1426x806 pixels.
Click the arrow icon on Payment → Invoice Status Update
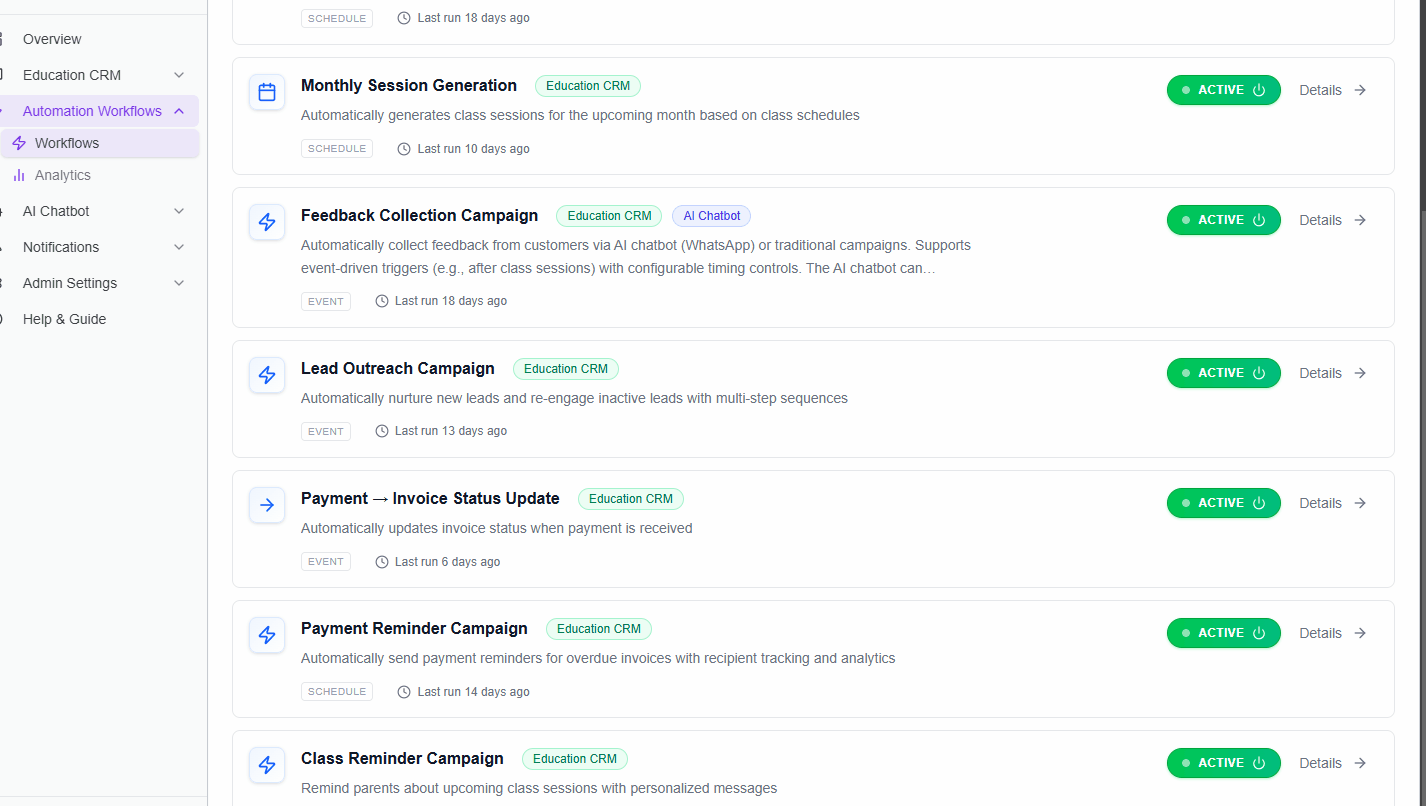click(x=266, y=504)
